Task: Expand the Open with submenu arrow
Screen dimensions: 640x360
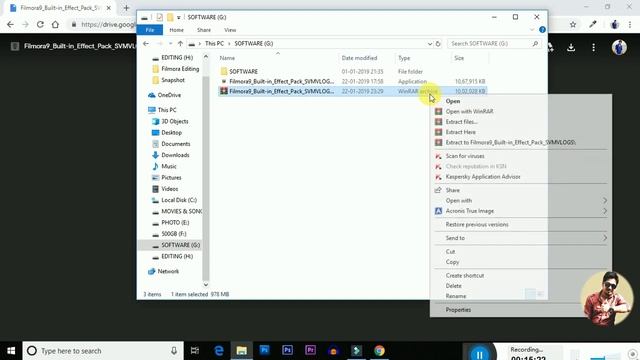Action: click(x=605, y=200)
